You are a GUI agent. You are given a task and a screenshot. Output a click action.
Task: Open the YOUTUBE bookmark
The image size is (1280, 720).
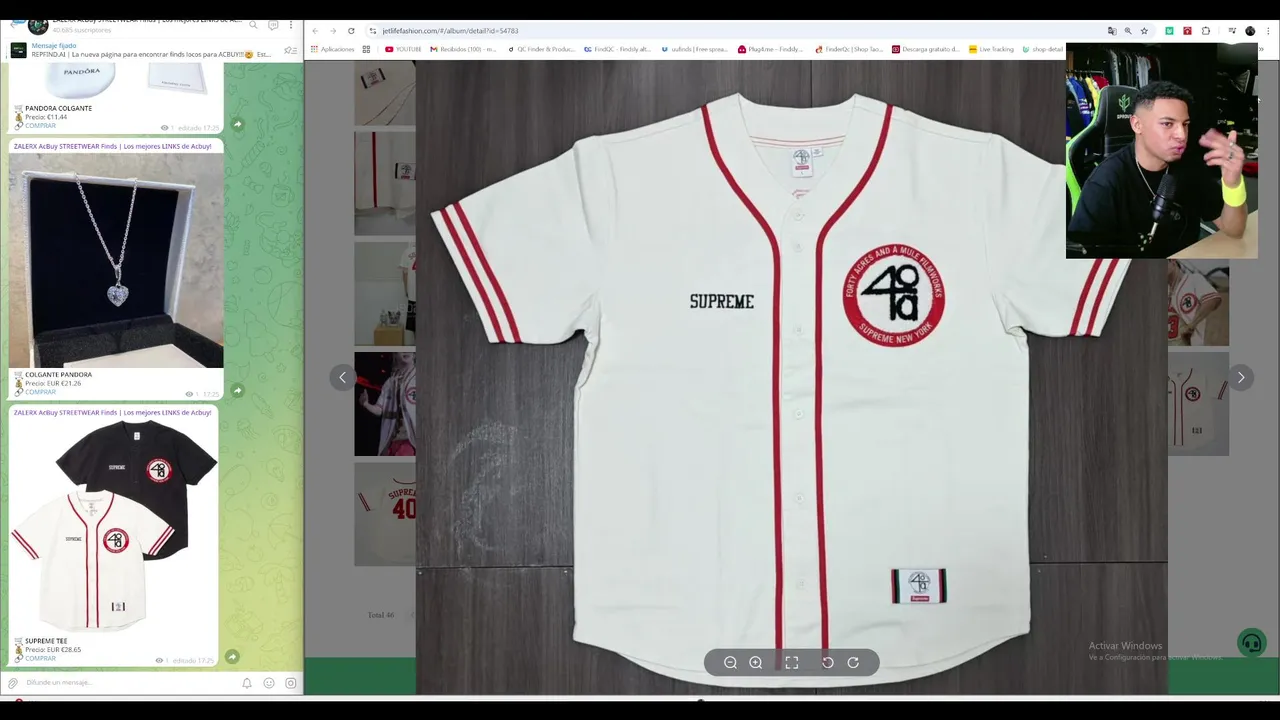(x=403, y=49)
